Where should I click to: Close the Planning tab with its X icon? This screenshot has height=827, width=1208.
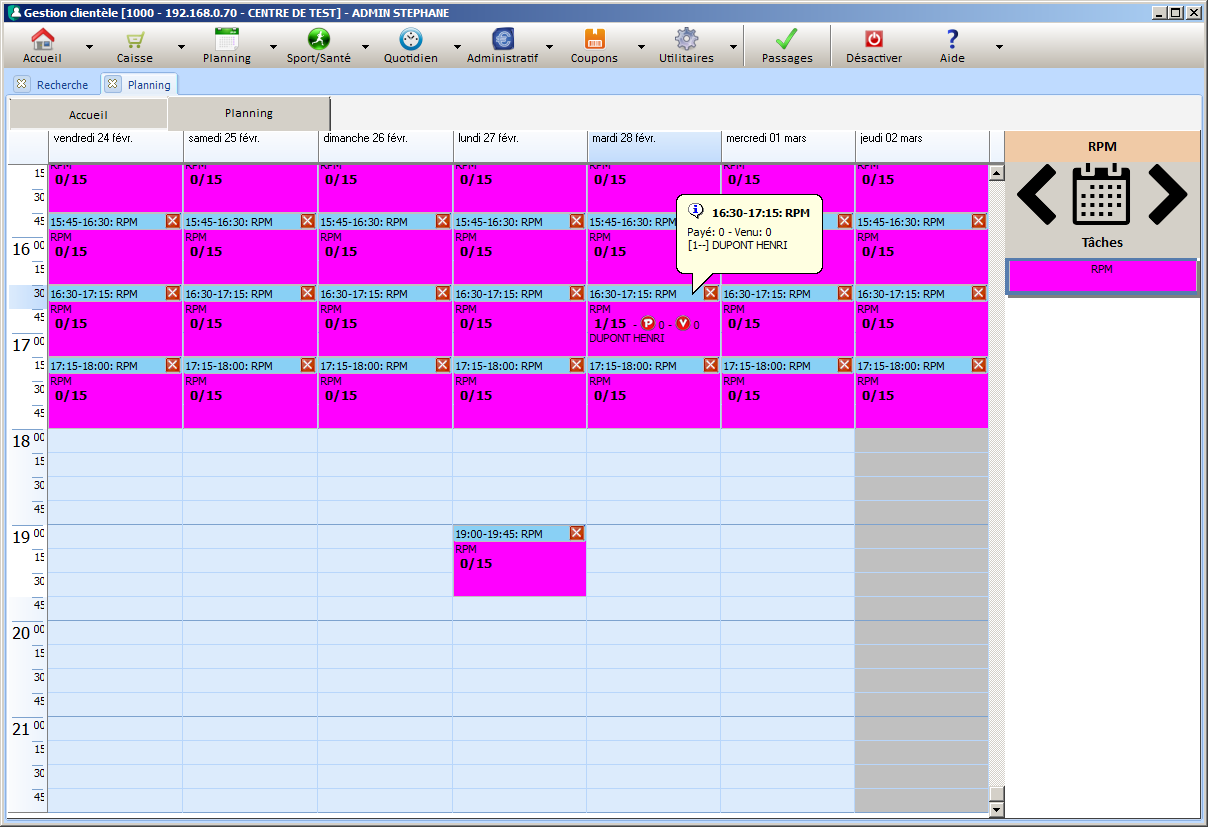click(x=113, y=84)
